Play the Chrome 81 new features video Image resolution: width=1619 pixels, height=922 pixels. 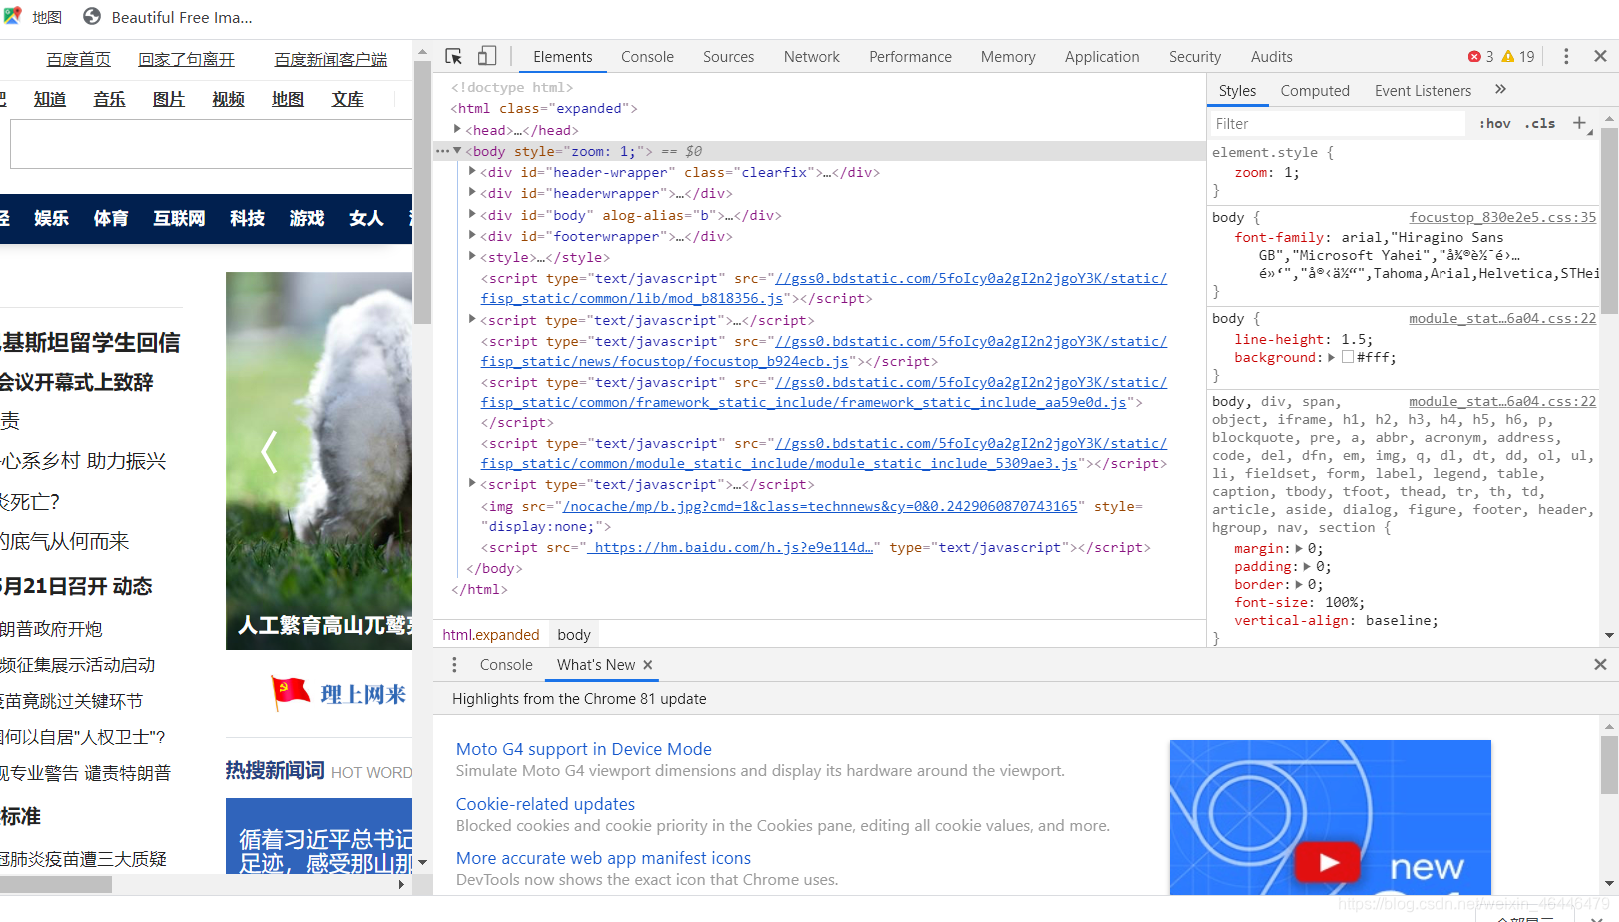pos(1328,862)
